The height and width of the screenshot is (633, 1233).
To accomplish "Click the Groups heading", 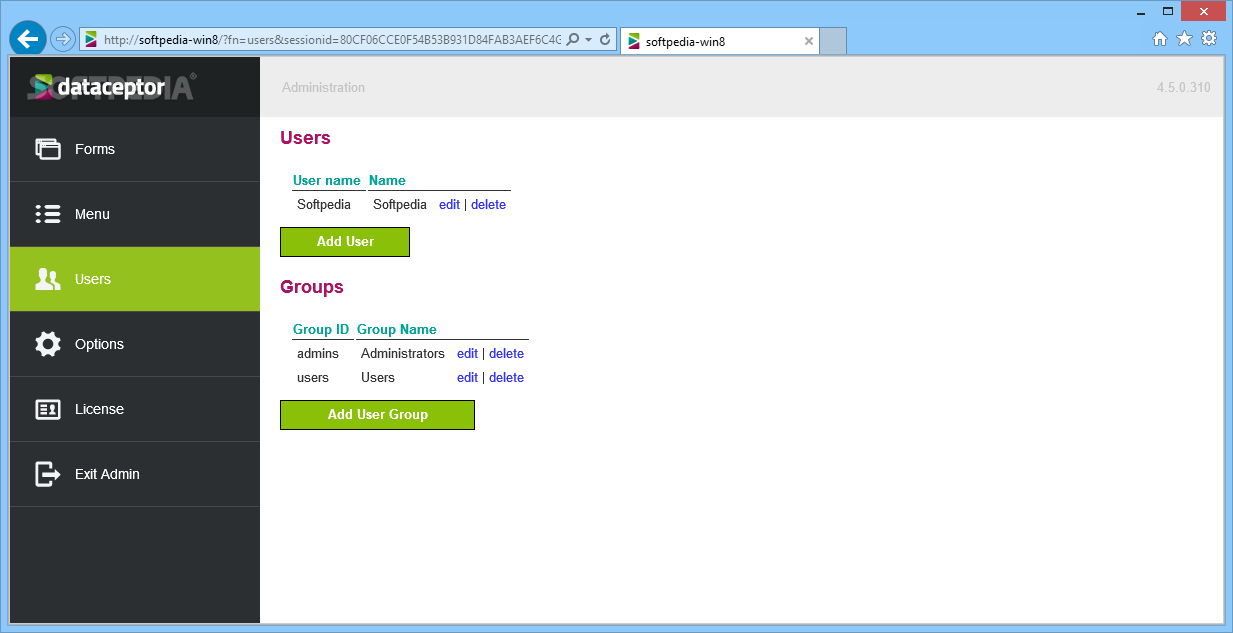I will coord(312,287).
